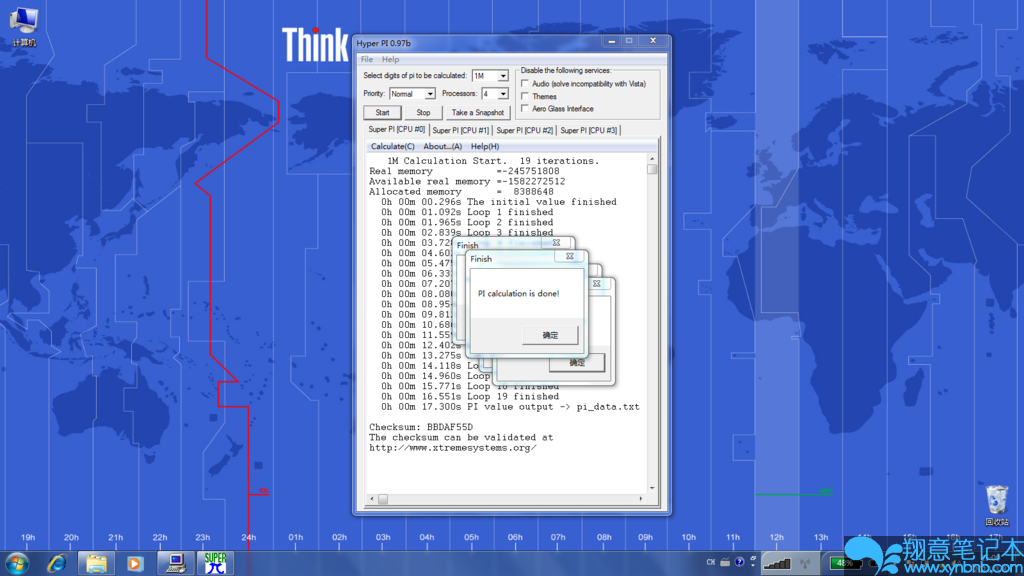Close the rear Finish dialog behind
1024x576 pixels.
(556, 243)
